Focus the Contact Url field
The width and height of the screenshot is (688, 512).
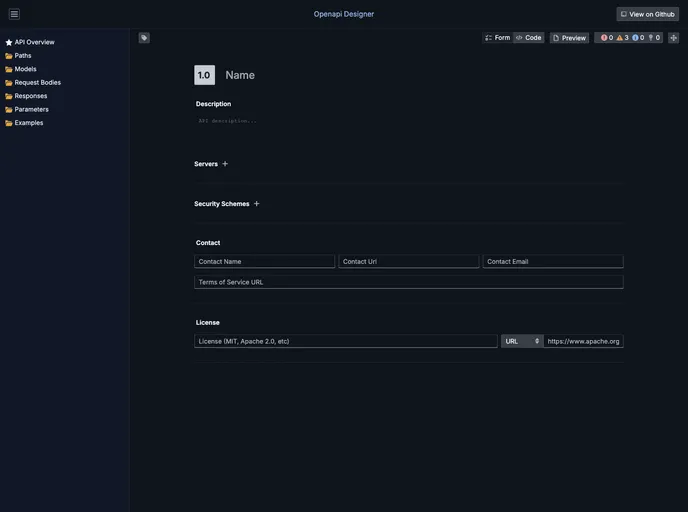[x=408, y=261]
